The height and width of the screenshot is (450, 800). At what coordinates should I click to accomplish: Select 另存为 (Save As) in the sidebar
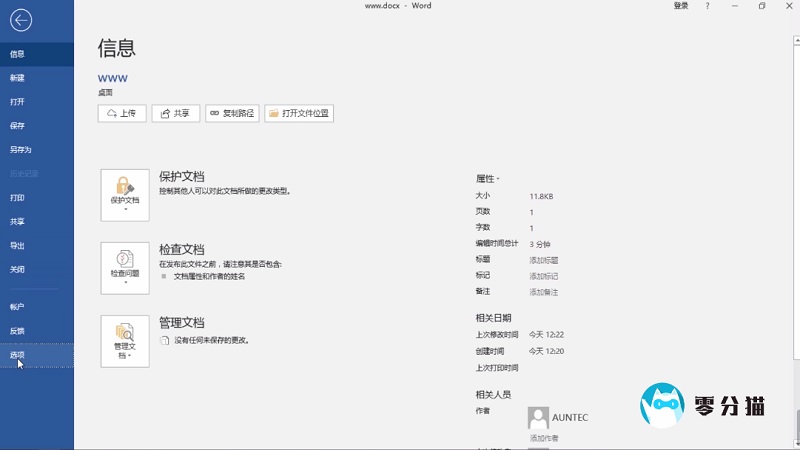(21, 150)
